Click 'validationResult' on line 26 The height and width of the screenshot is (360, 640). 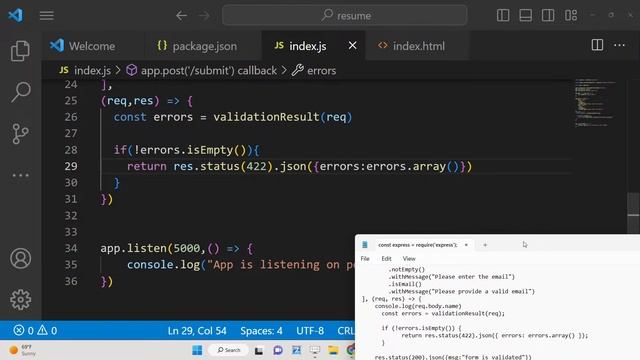coord(266,117)
